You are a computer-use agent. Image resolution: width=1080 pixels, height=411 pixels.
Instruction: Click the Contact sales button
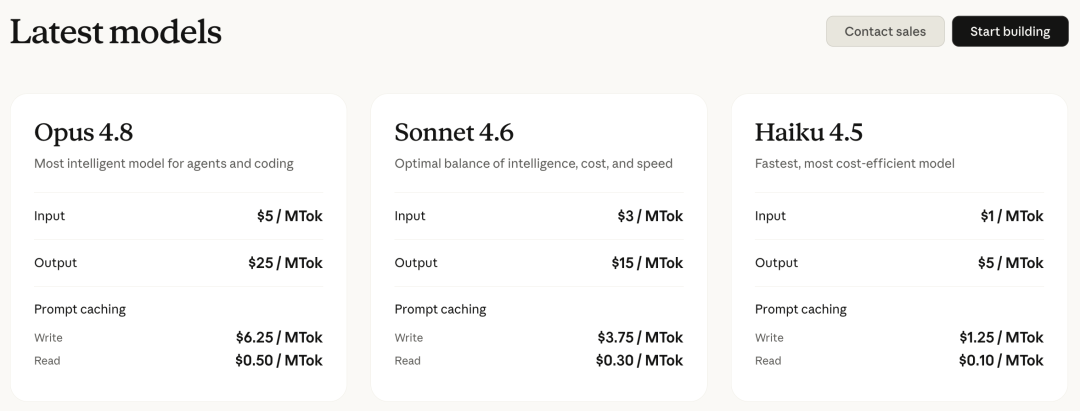pos(885,32)
